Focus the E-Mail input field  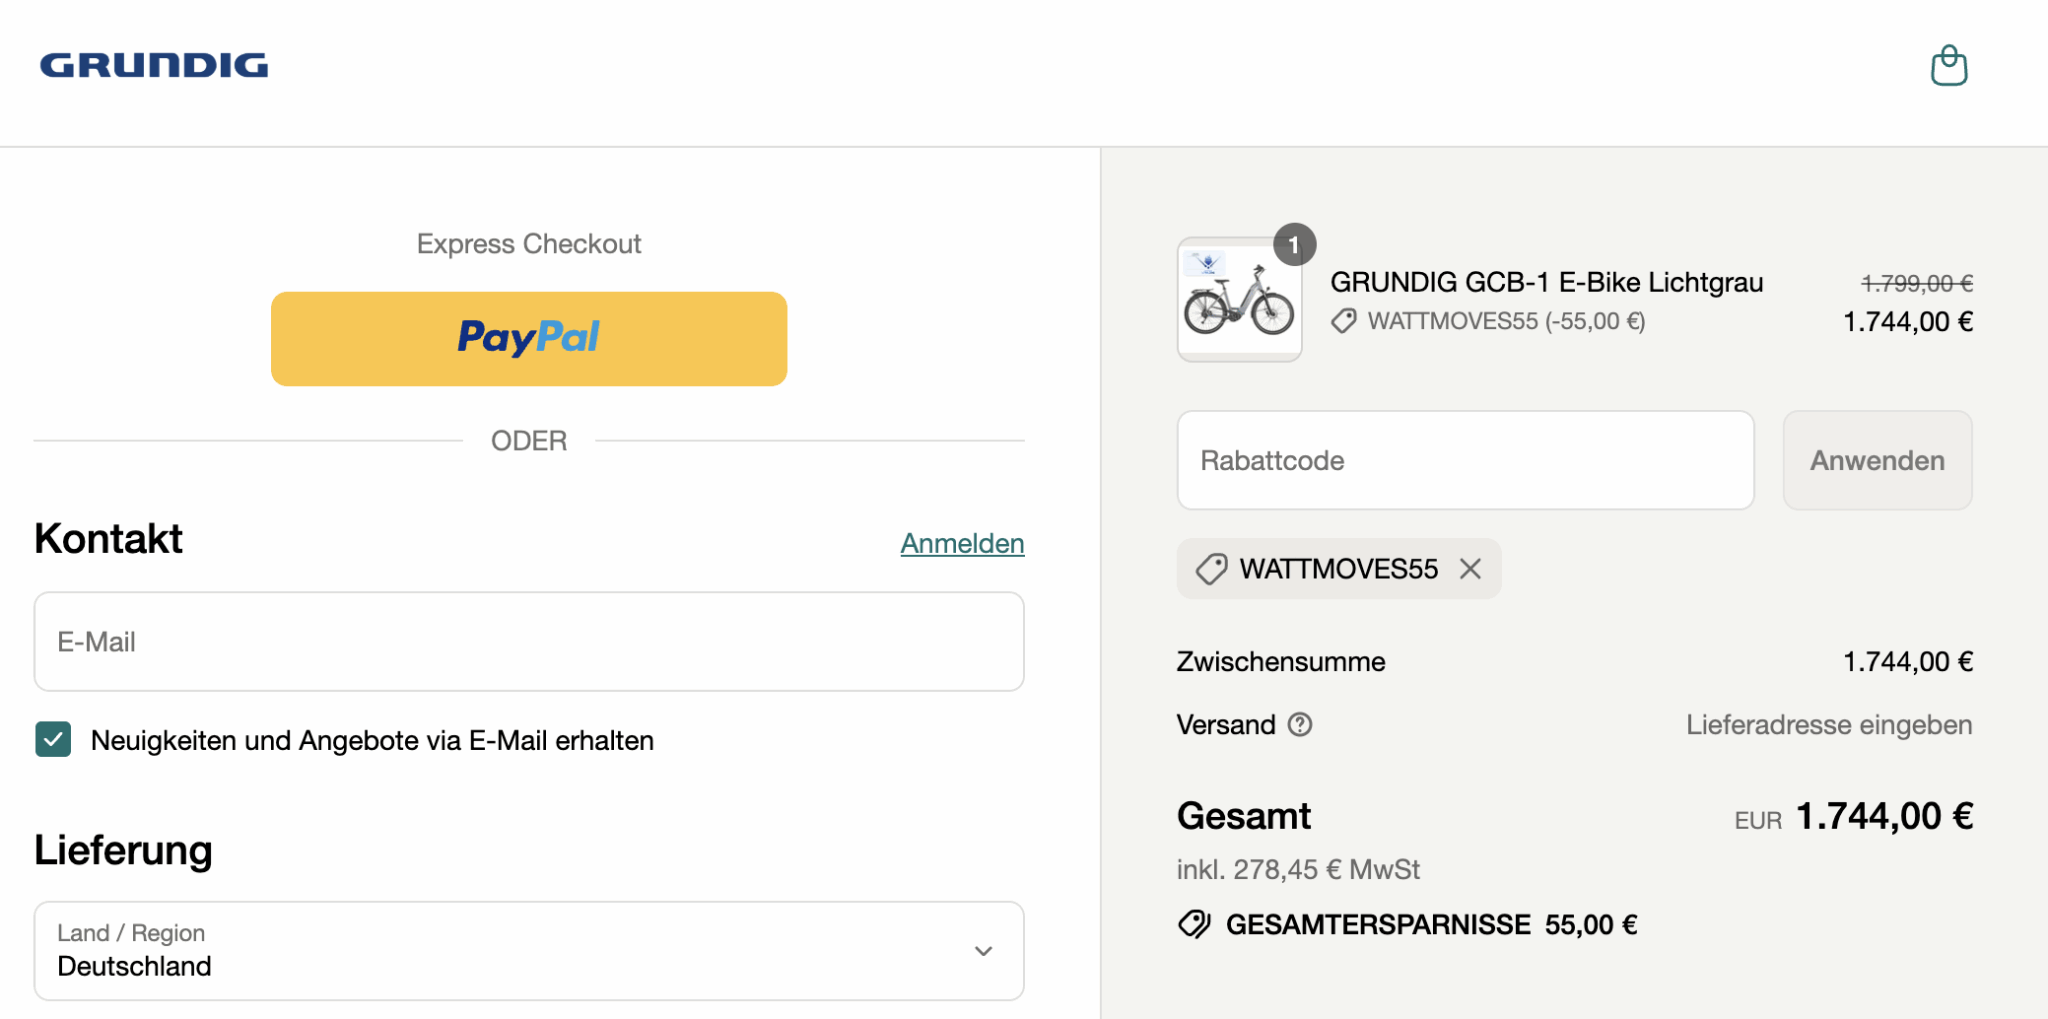pos(529,642)
